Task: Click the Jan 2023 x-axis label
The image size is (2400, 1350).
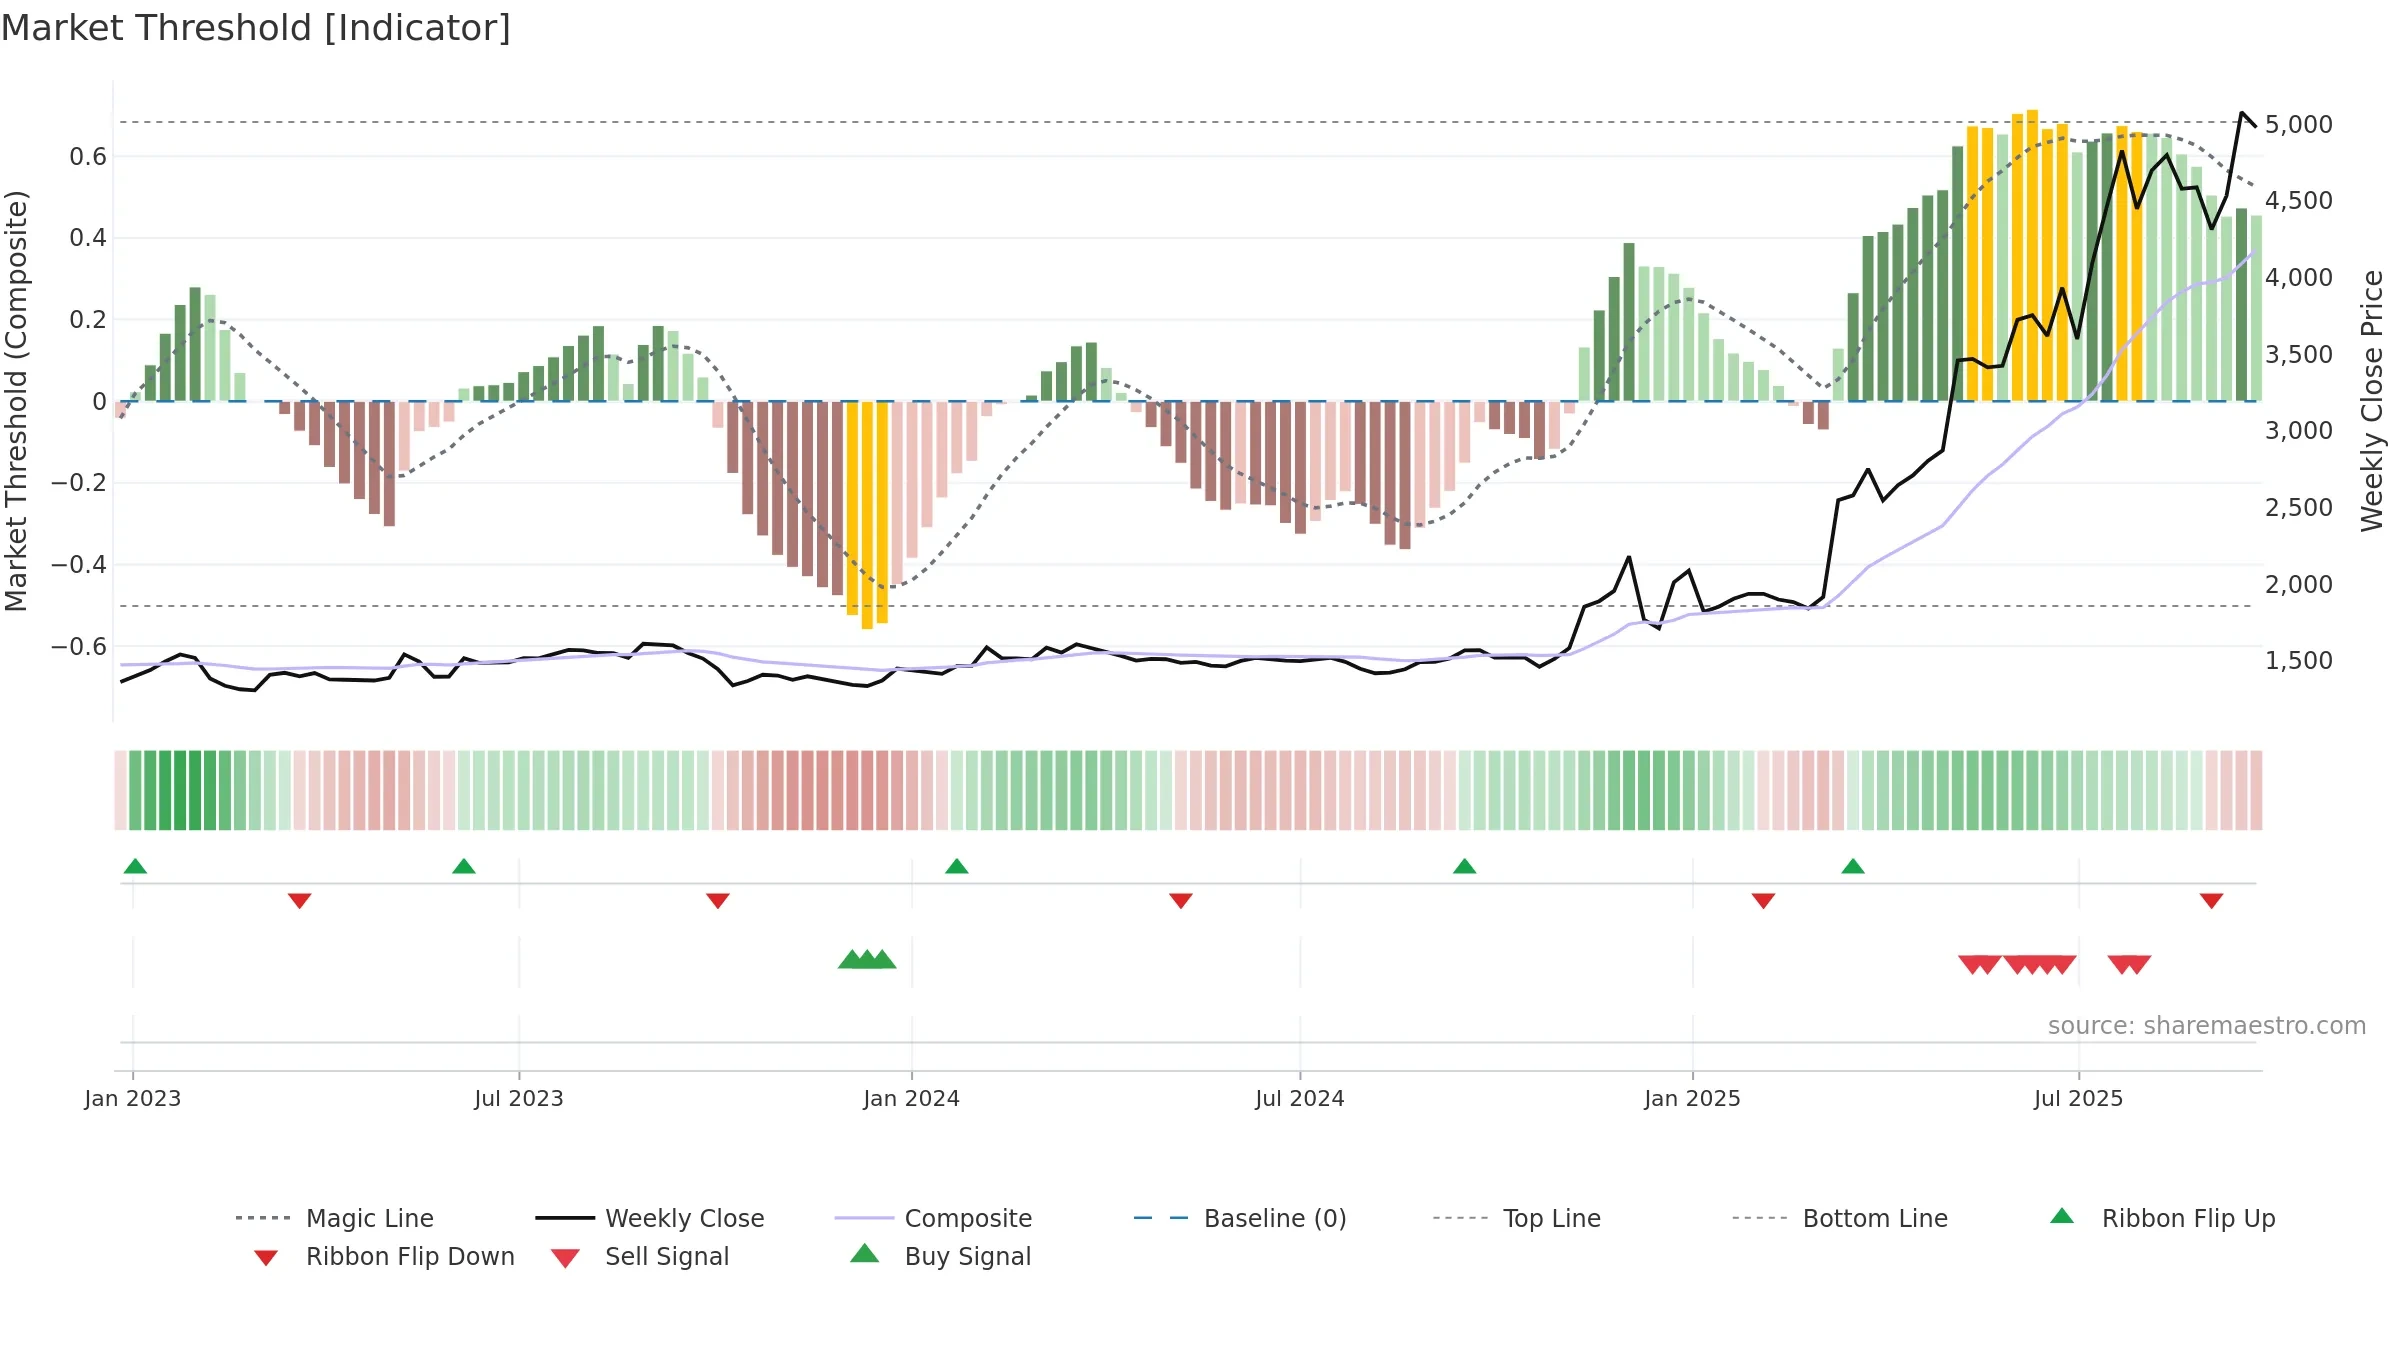Action: pyautogui.click(x=133, y=1099)
